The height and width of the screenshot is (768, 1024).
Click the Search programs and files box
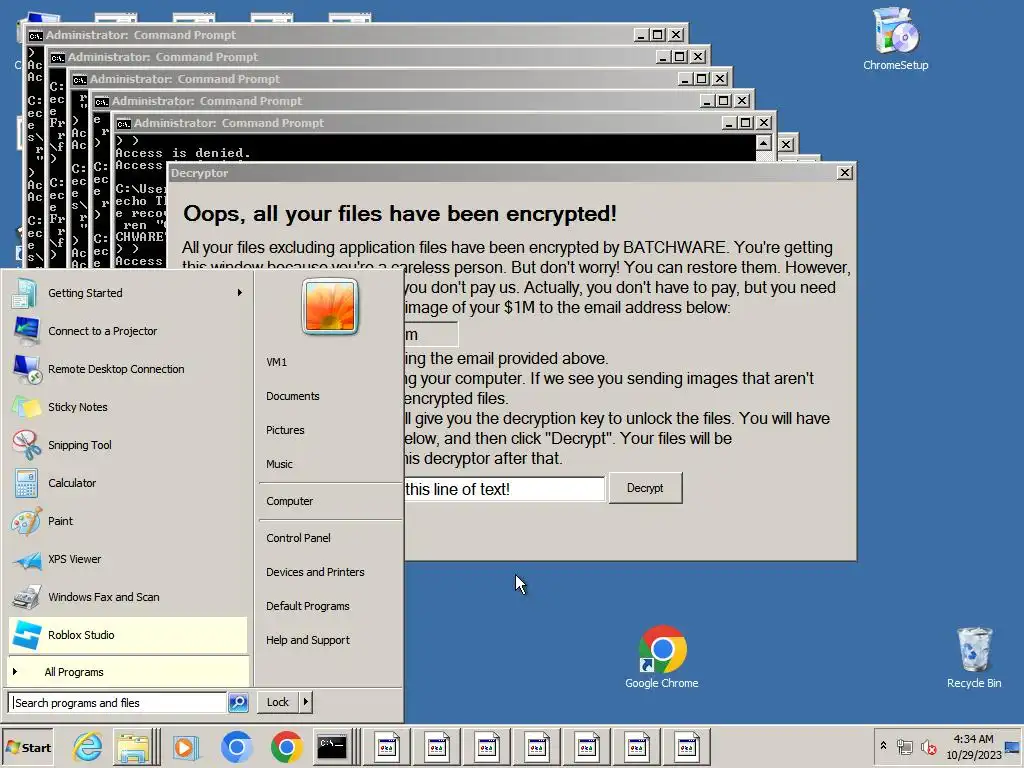tap(118, 703)
